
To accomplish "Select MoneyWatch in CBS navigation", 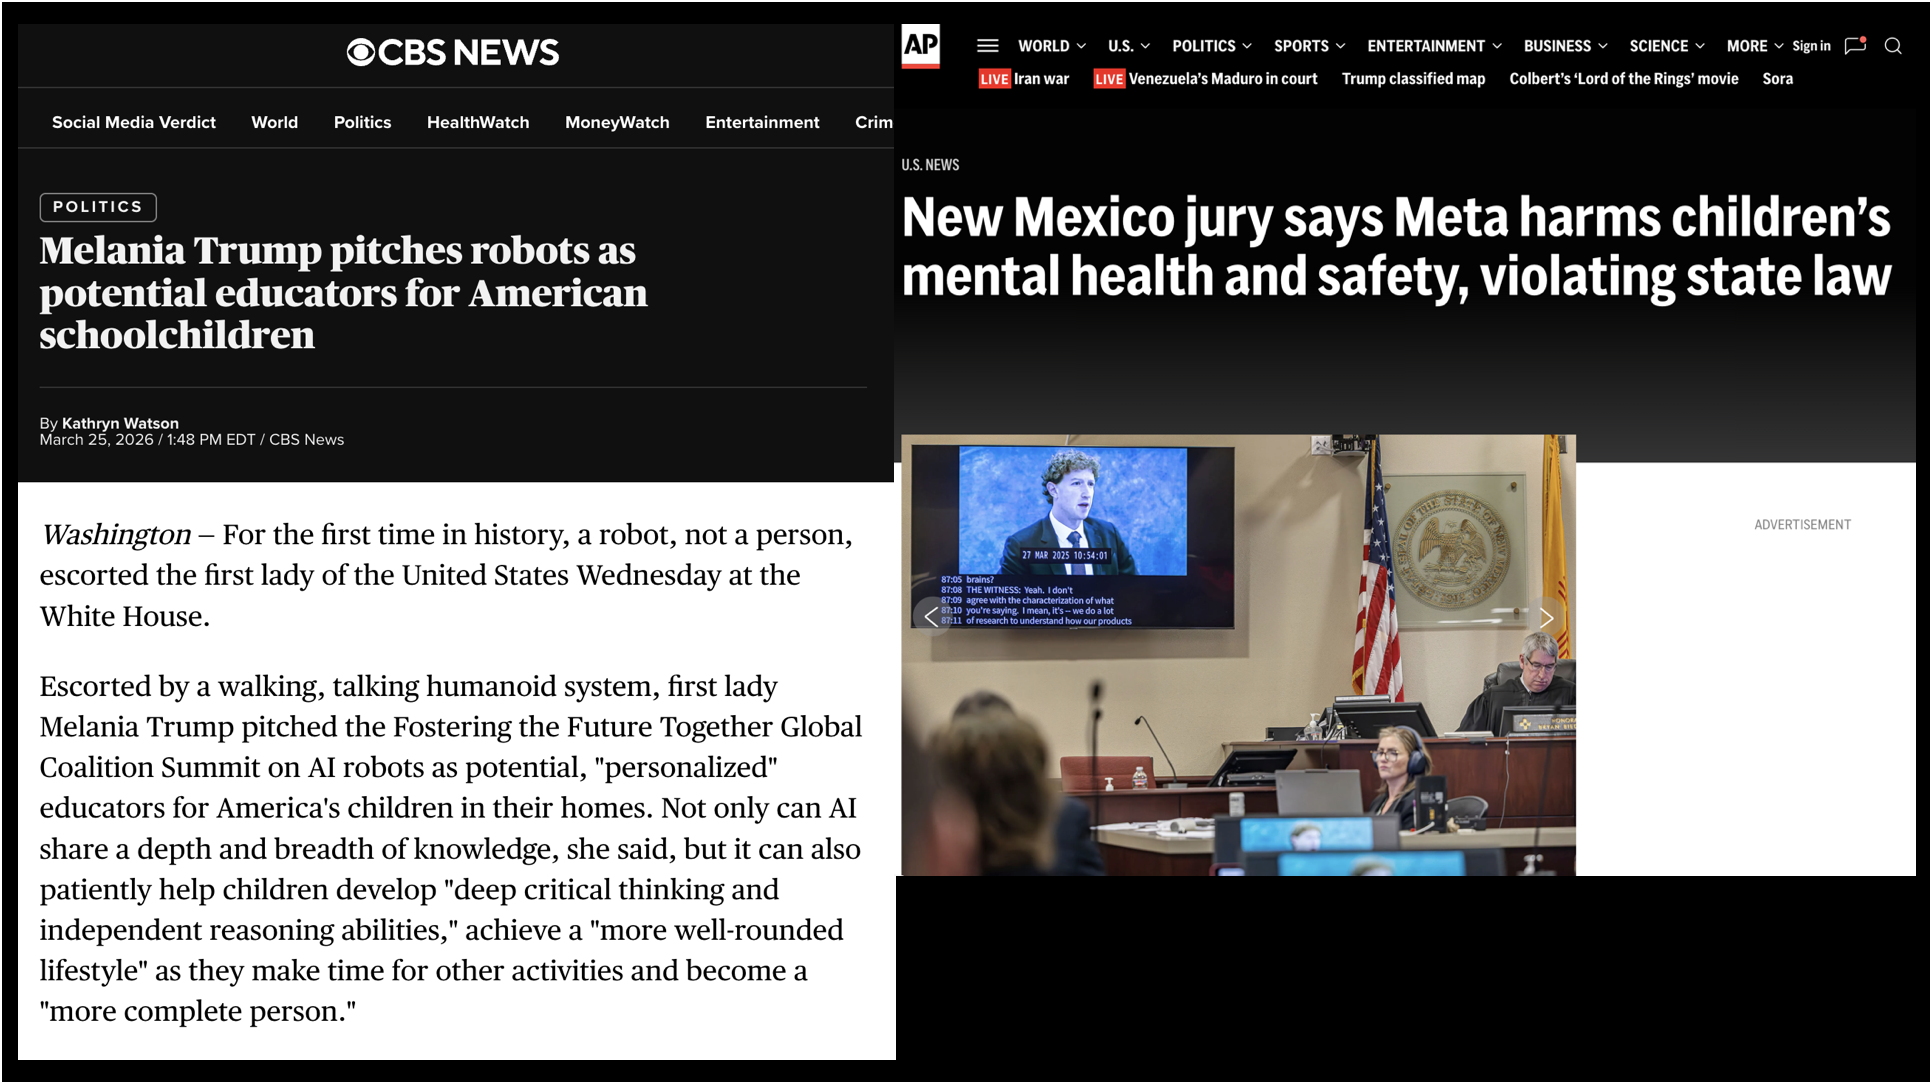I will [617, 122].
